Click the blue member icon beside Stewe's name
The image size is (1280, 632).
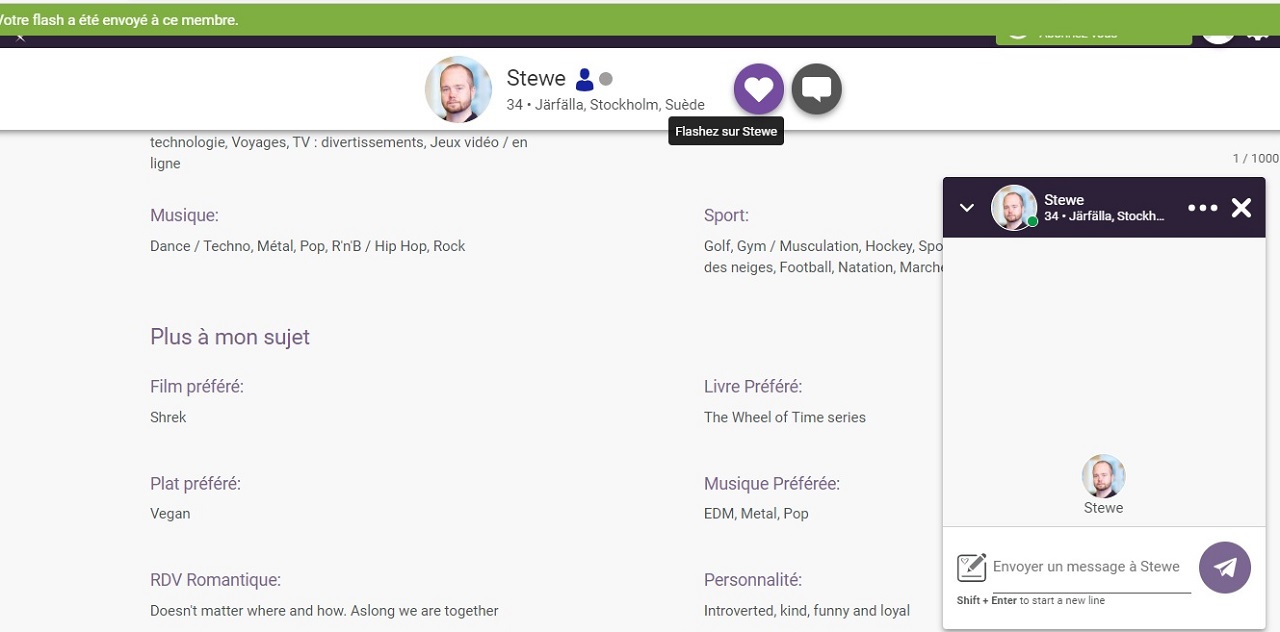[x=585, y=79]
